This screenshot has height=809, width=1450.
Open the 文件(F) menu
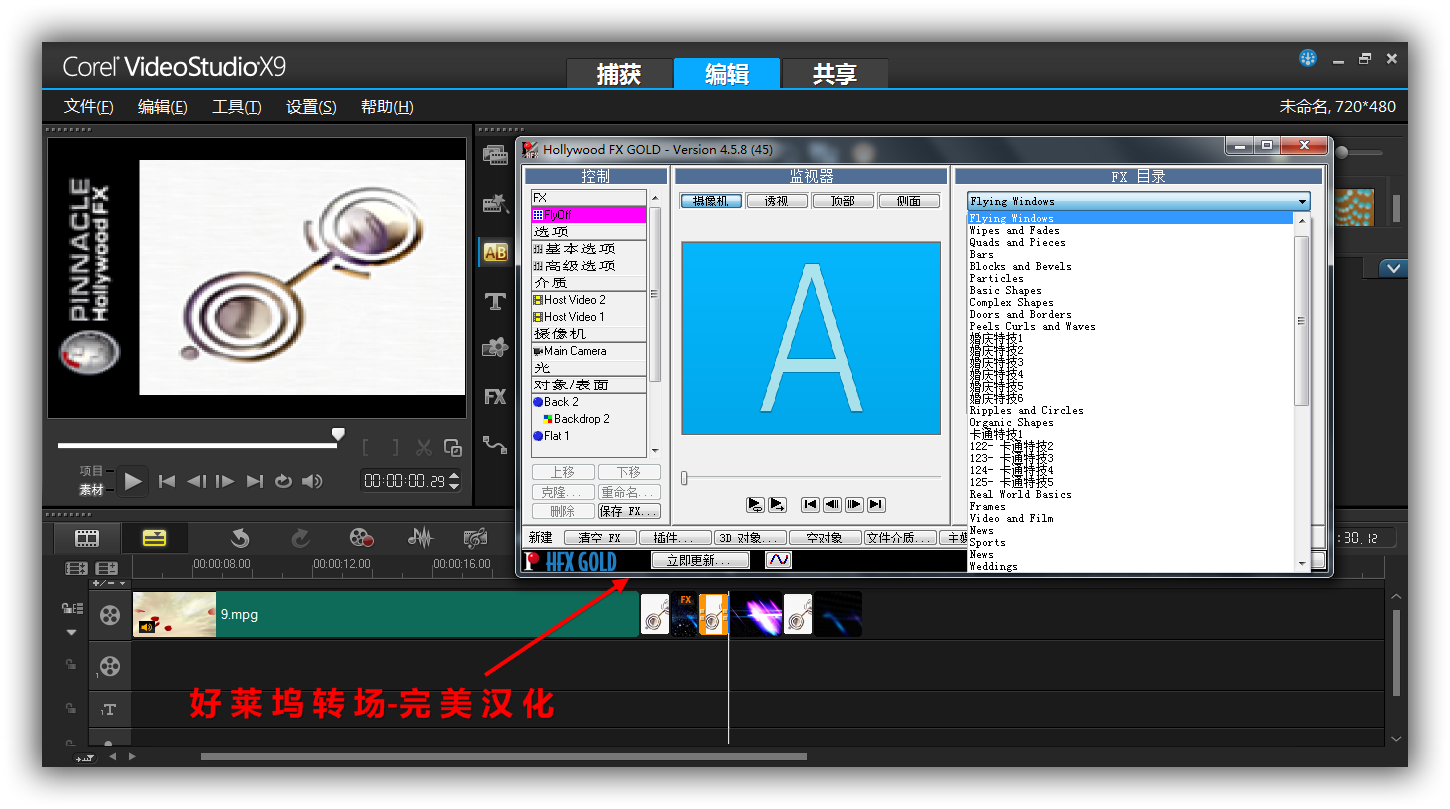click(x=88, y=107)
